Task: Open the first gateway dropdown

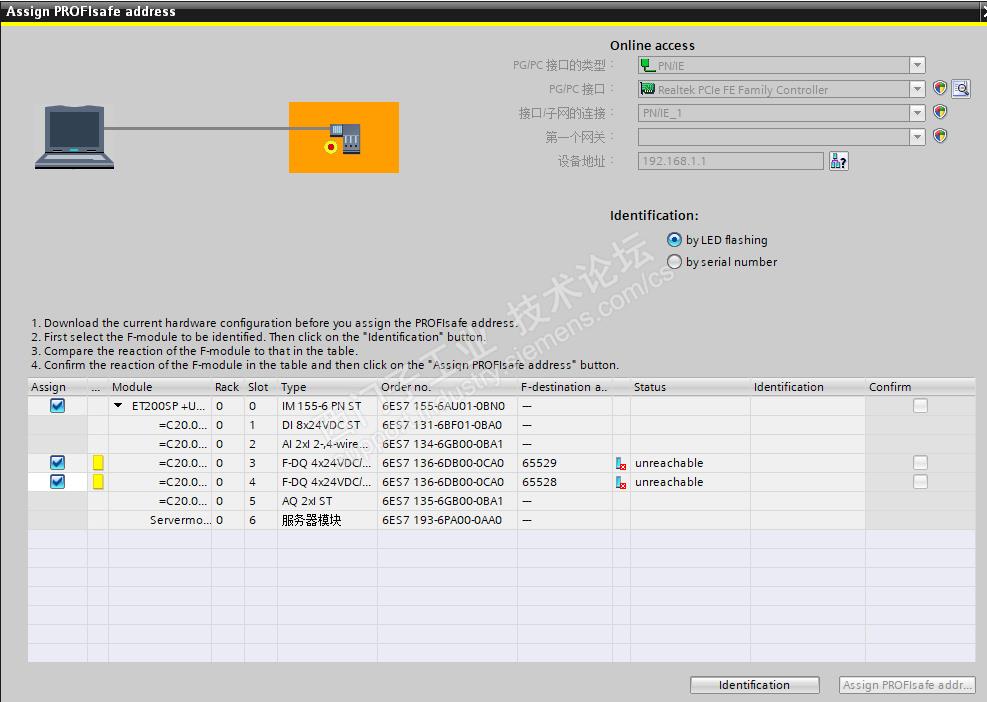Action: [917, 137]
